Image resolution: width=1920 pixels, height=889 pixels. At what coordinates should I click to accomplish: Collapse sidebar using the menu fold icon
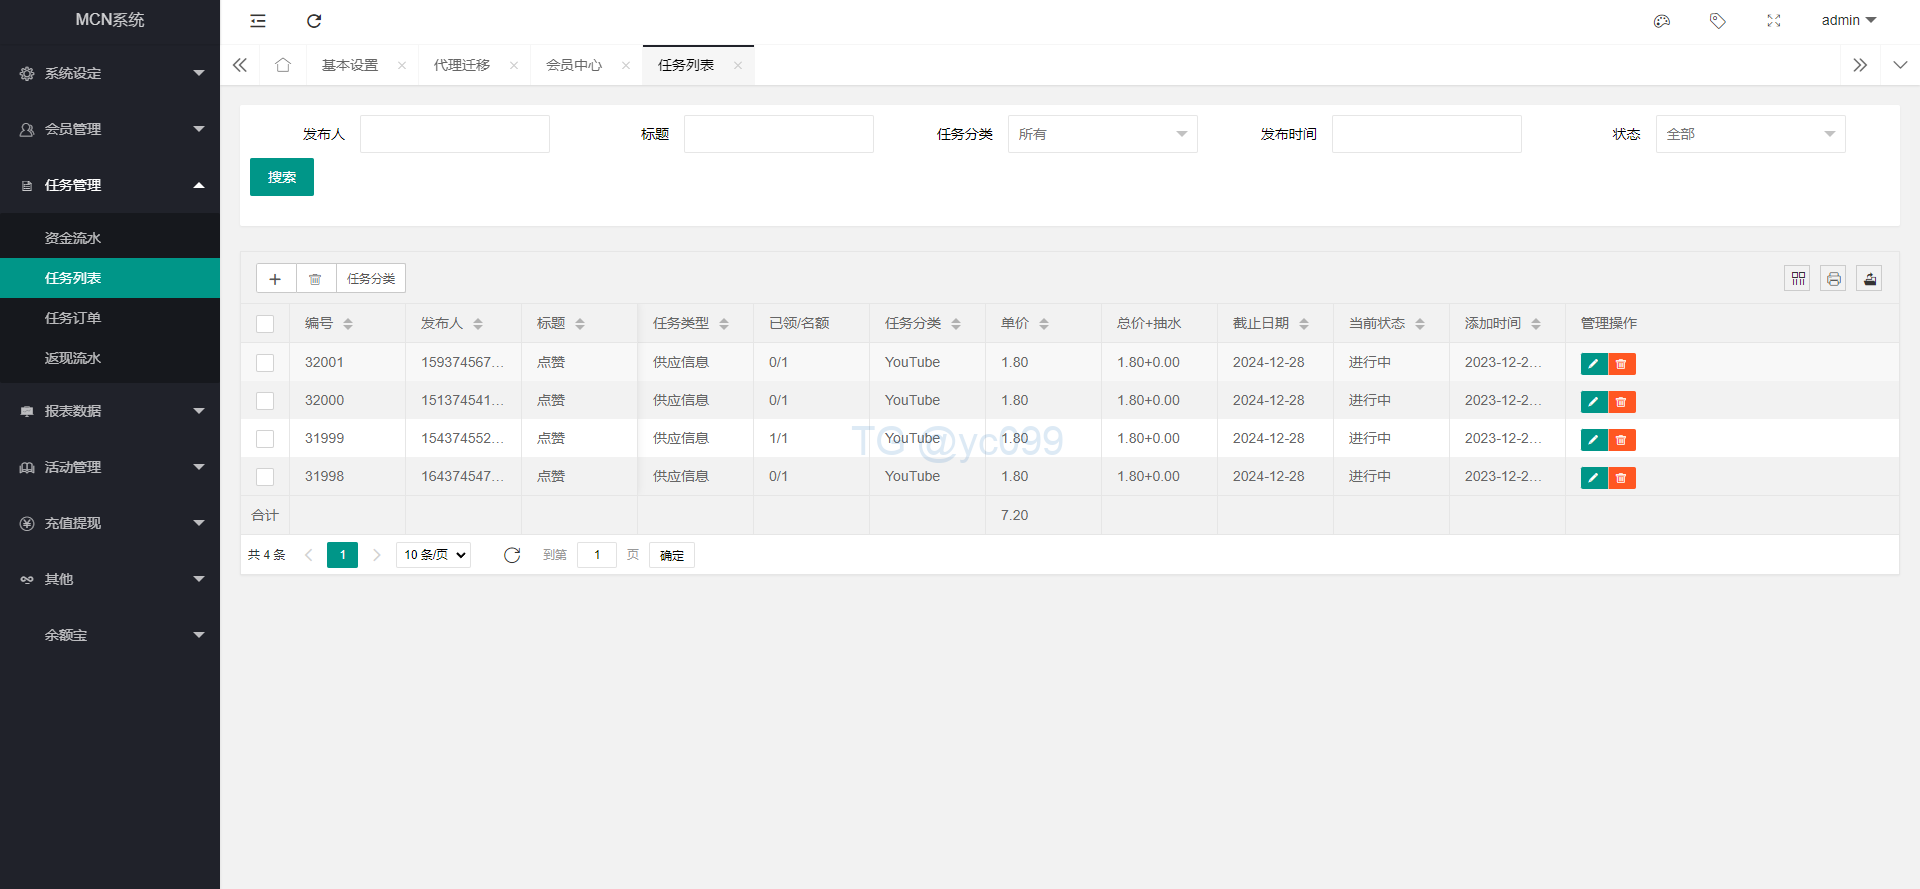[258, 21]
